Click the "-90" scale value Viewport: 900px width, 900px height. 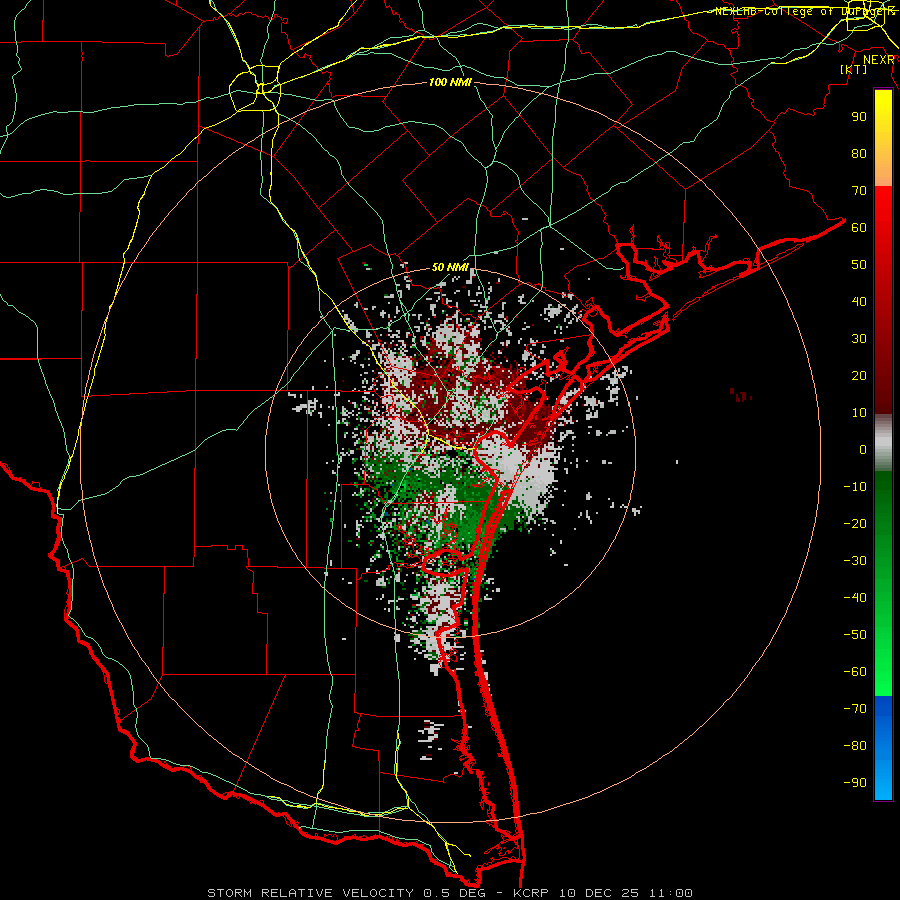[855, 783]
